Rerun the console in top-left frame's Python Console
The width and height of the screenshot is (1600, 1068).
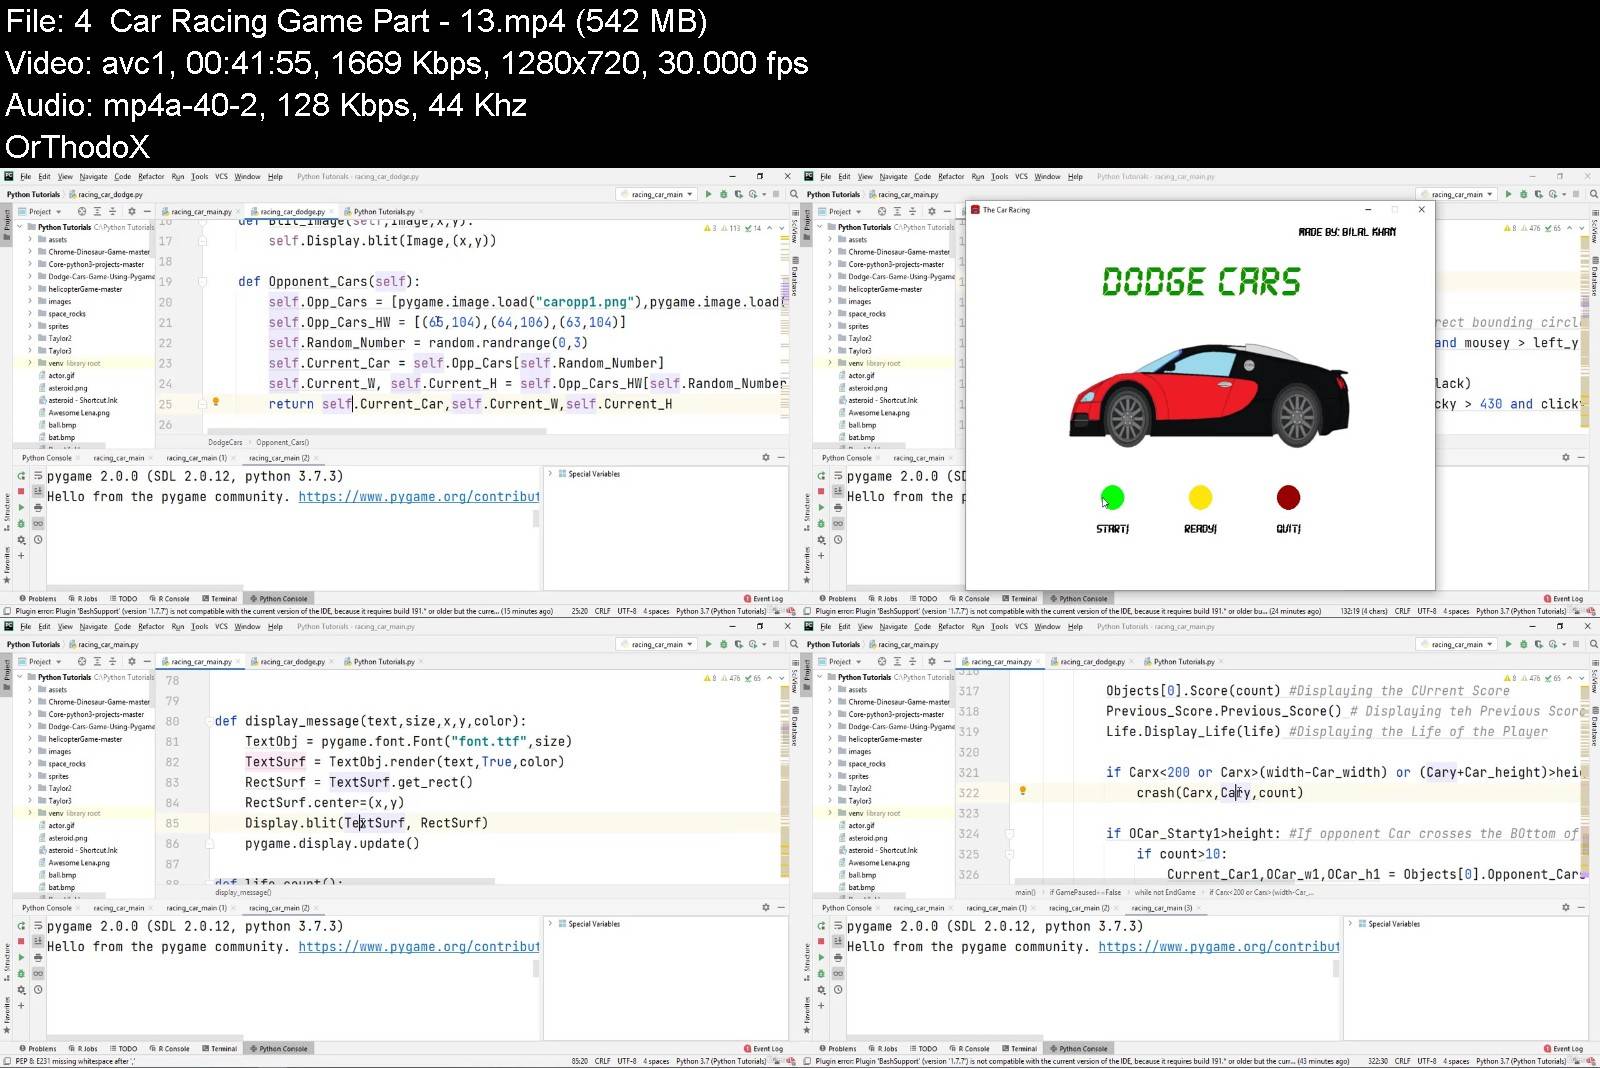(21, 476)
